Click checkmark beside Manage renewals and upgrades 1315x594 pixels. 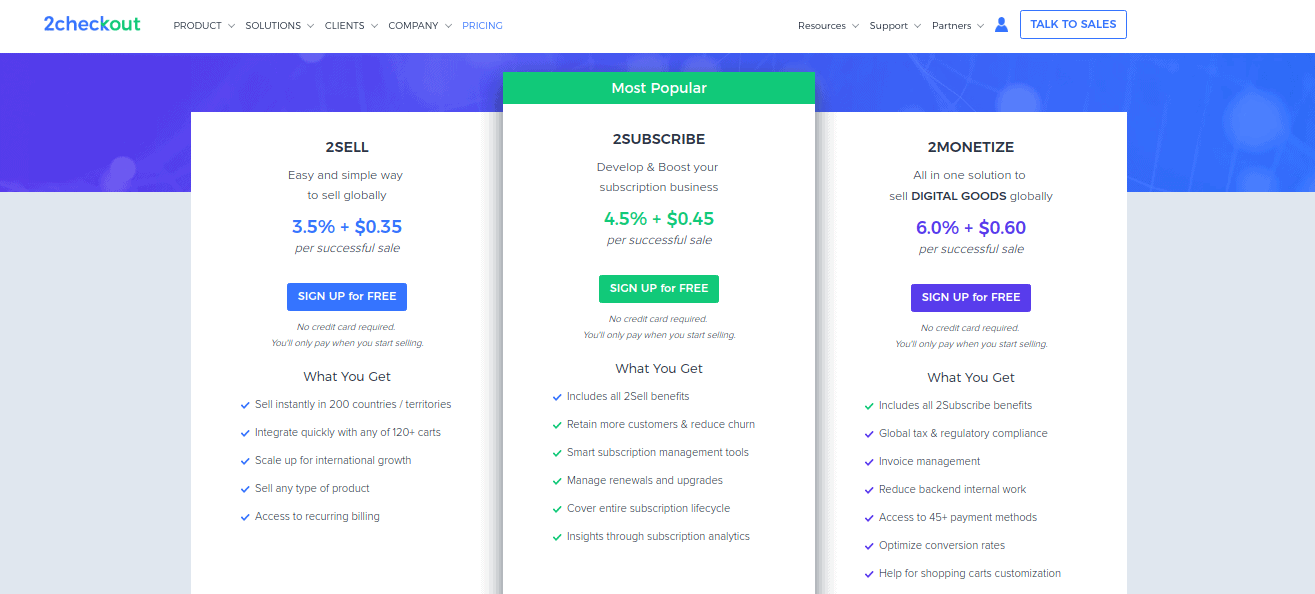(x=557, y=481)
